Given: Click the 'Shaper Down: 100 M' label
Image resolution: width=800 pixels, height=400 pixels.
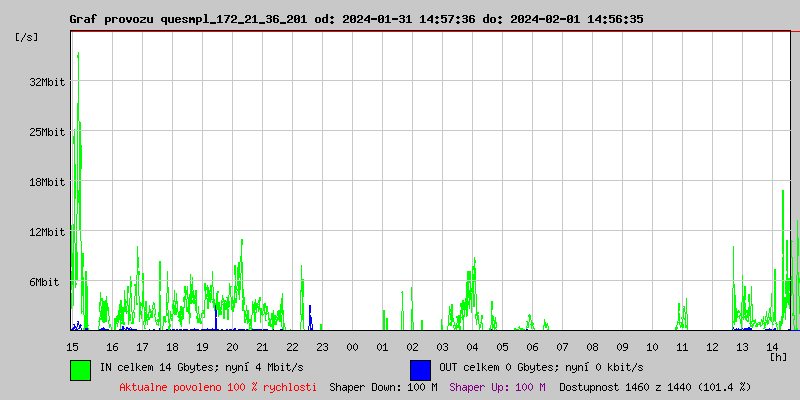Looking at the screenshot, I should [383, 387].
